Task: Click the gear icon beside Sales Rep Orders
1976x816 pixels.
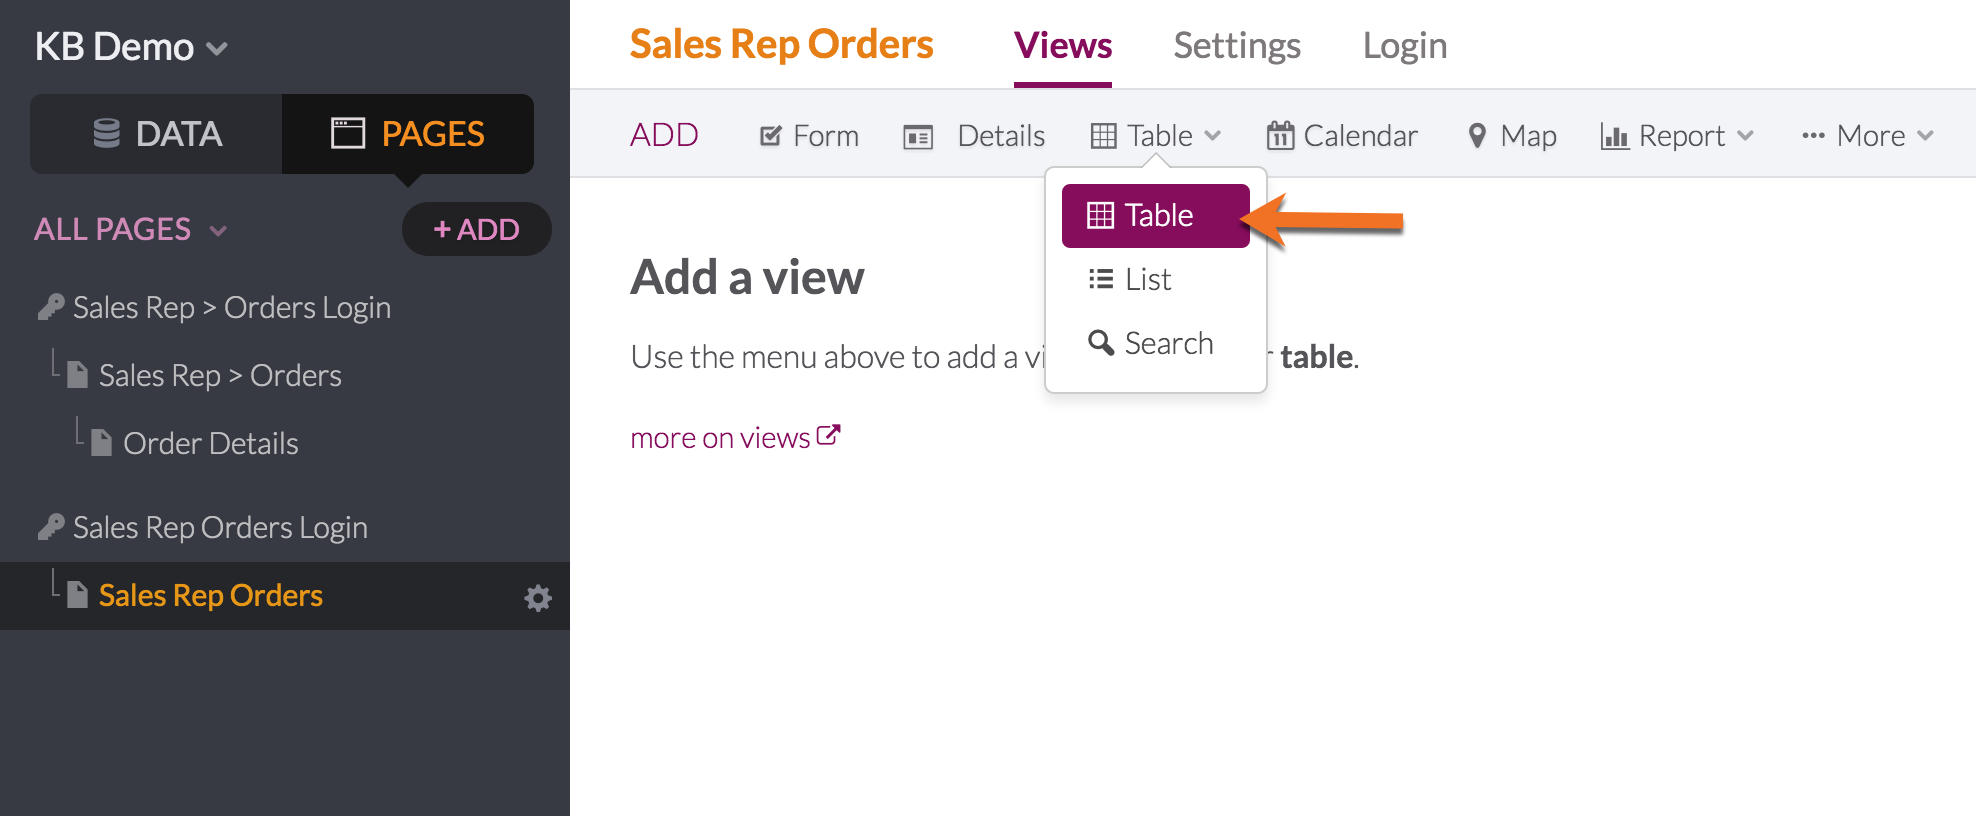Action: (x=538, y=598)
